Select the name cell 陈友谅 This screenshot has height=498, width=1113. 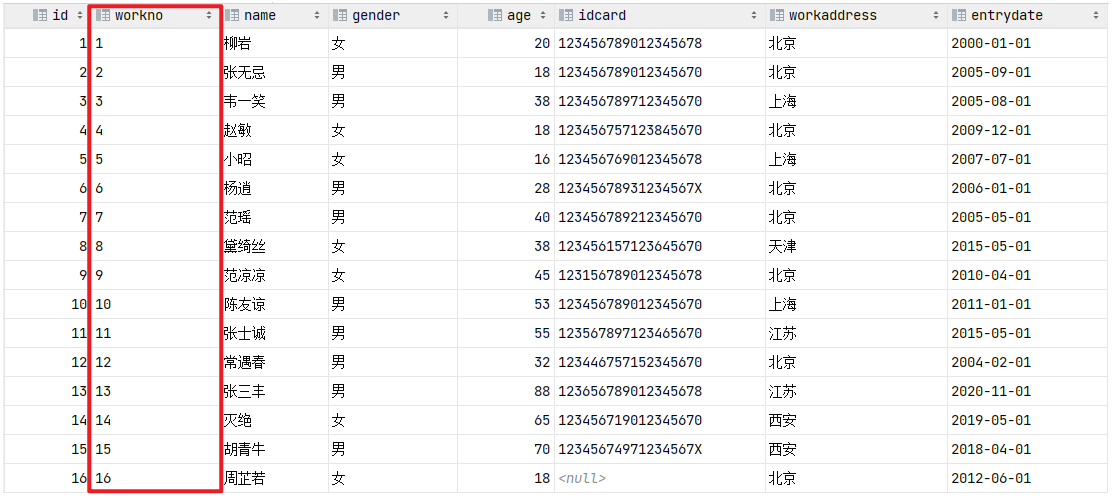pyautogui.click(x=244, y=304)
